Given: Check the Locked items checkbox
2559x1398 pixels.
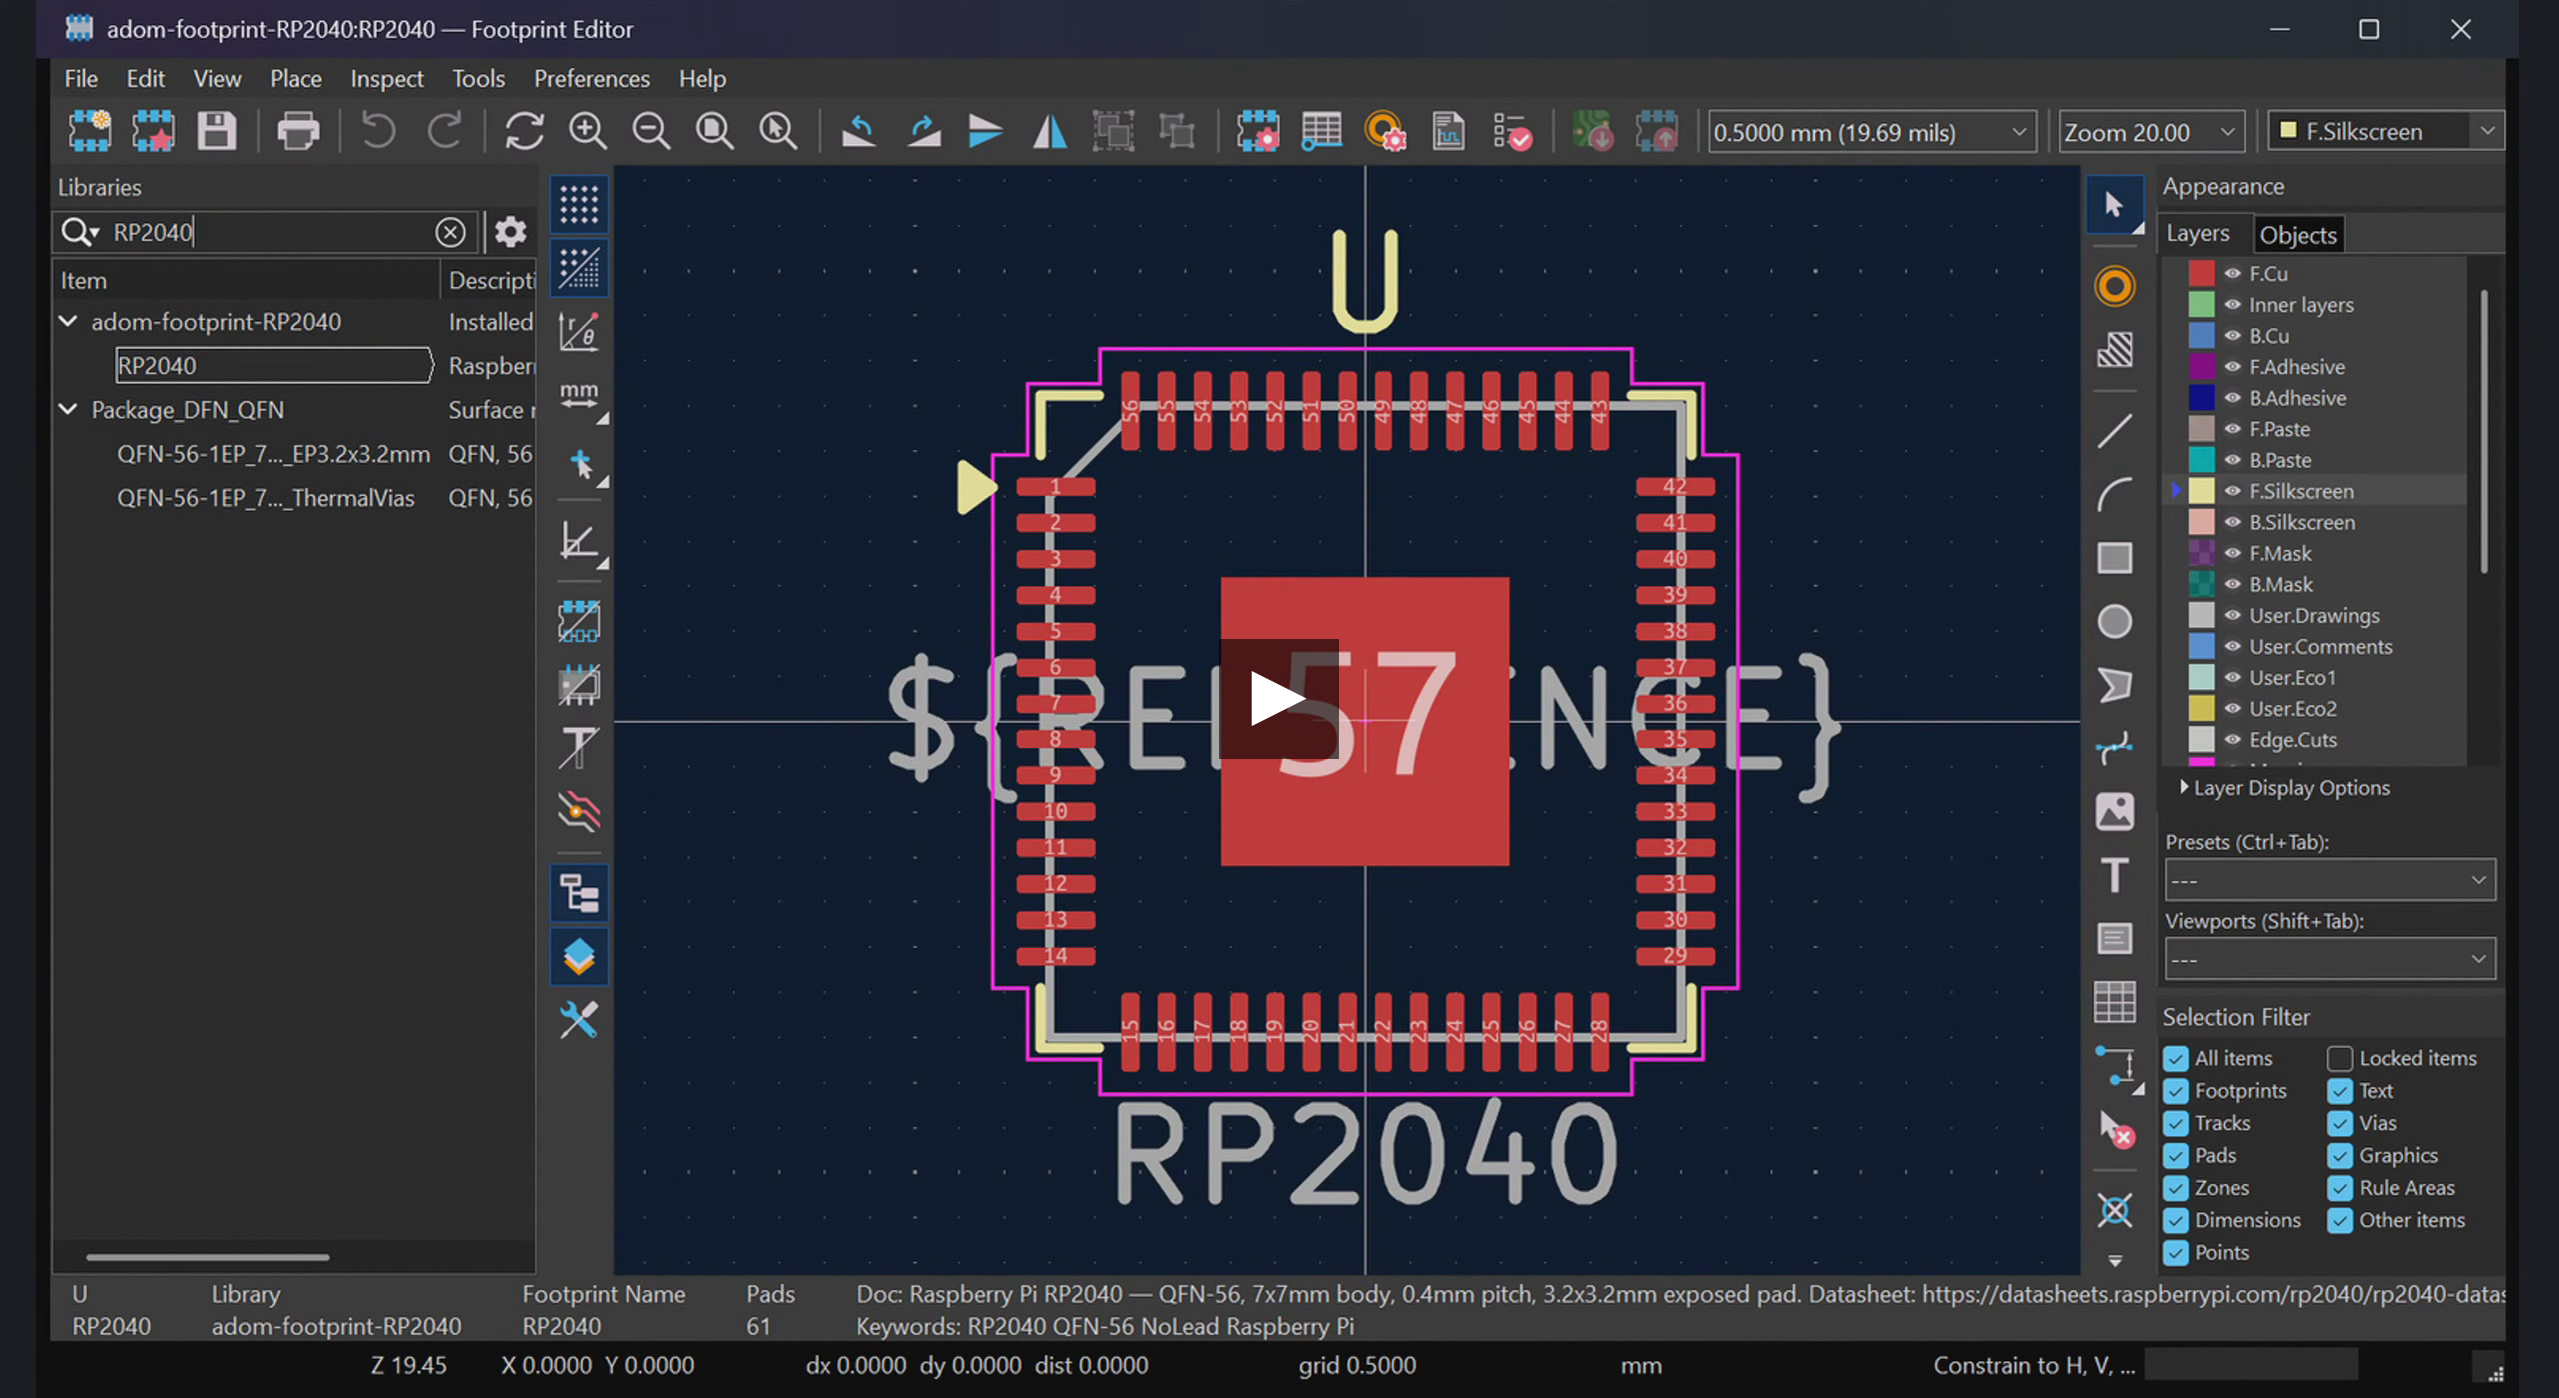Looking at the screenshot, I should [x=2340, y=1058].
